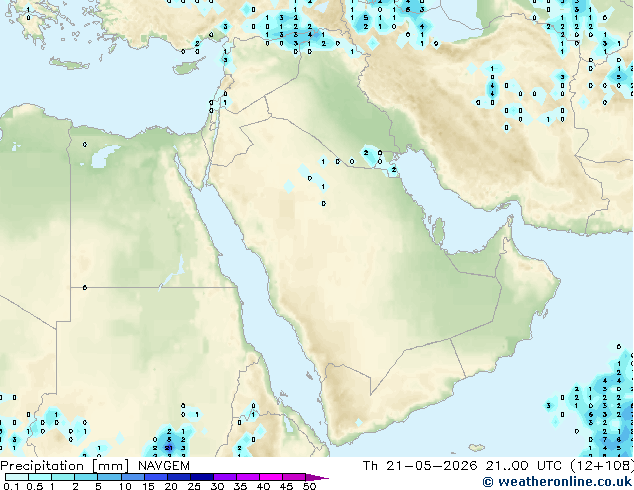The height and width of the screenshot is (490, 634).
Task: Select the magenta swatch between 40 and 45
Action: click(x=271, y=477)
